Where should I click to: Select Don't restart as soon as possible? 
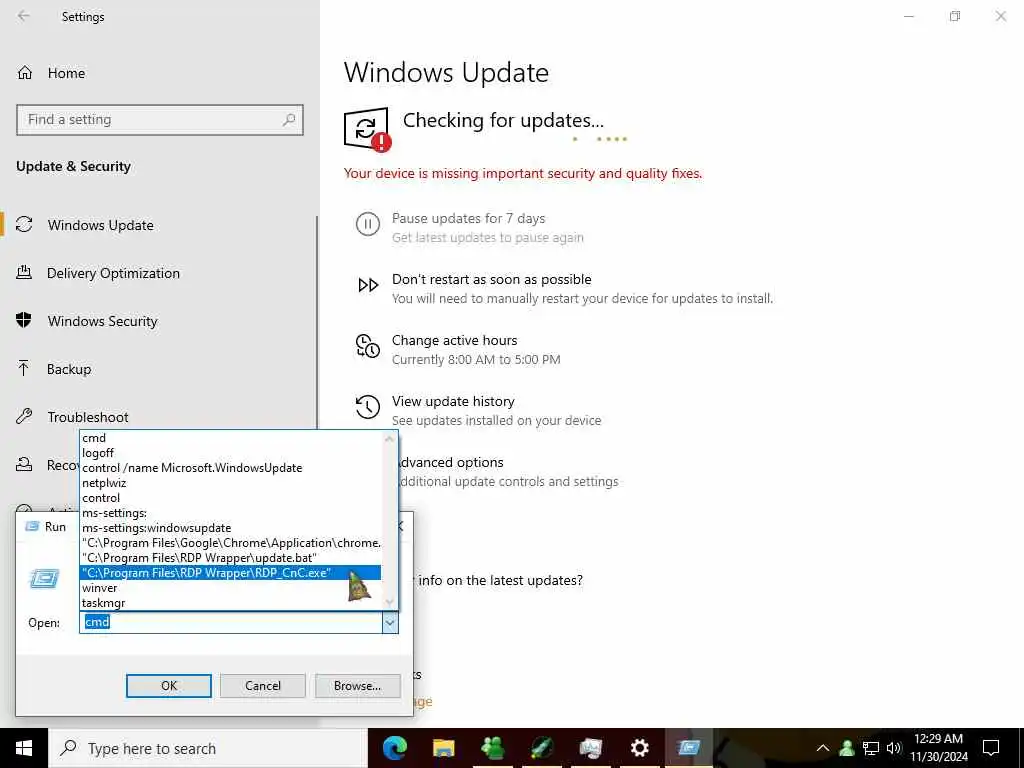pos(492,279)
